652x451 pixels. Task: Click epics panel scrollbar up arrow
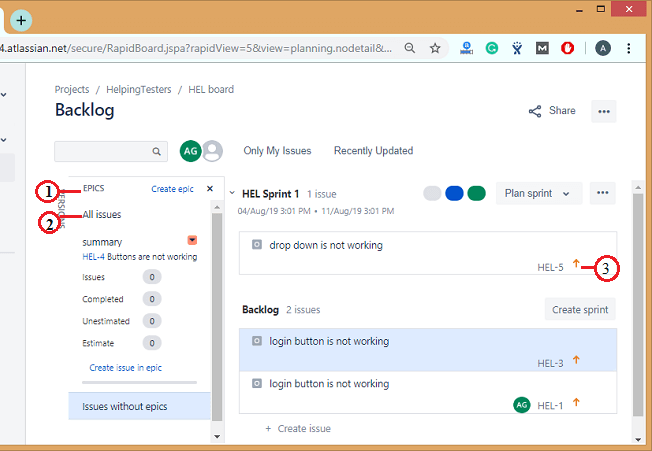217,207
